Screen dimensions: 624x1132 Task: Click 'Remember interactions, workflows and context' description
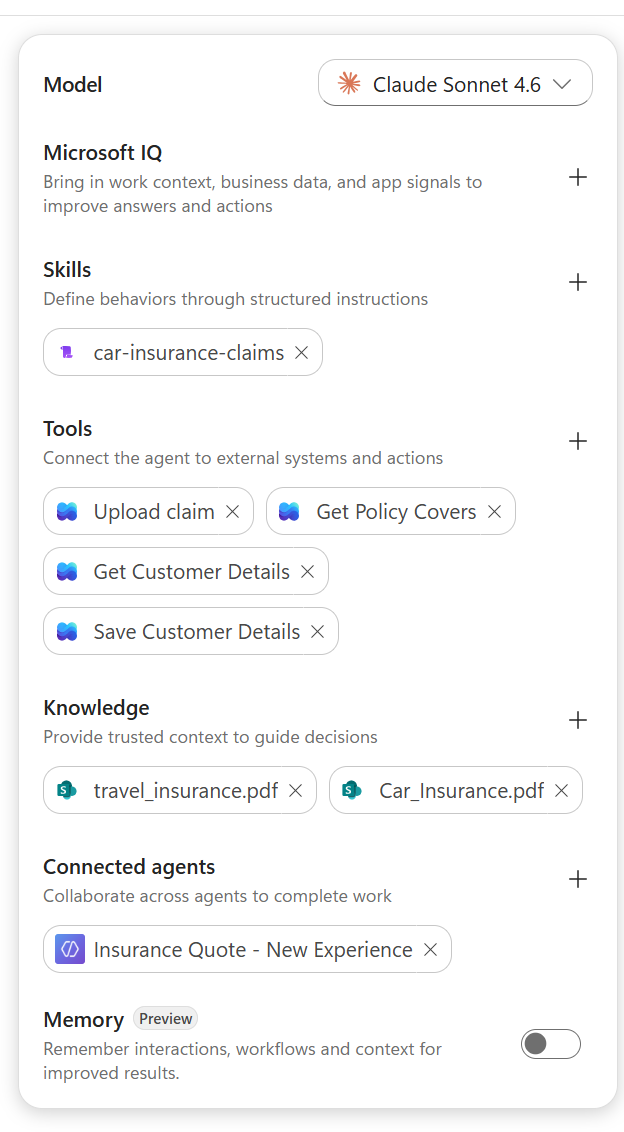click(x=242, y=1061)
